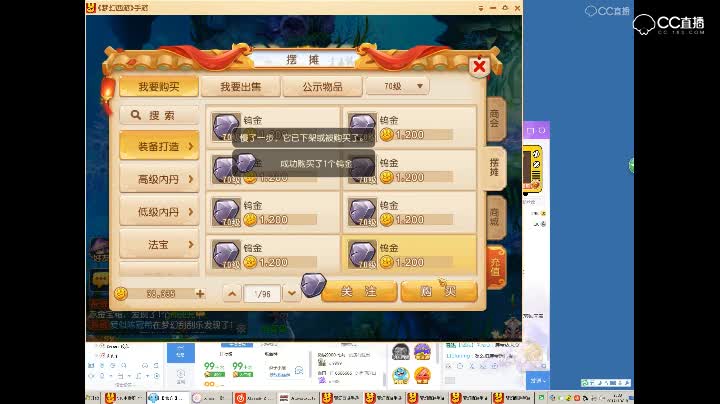Click the CC直播 logo
This screenshot has height=404, width=720.
pyautogui.click(x=668, y=24)
